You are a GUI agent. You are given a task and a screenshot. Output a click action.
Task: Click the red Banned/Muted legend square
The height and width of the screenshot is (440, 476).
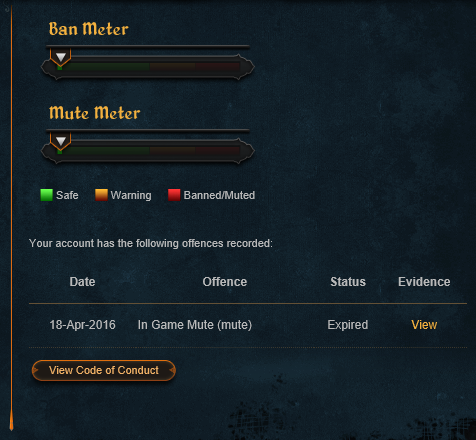coord(174,195)
